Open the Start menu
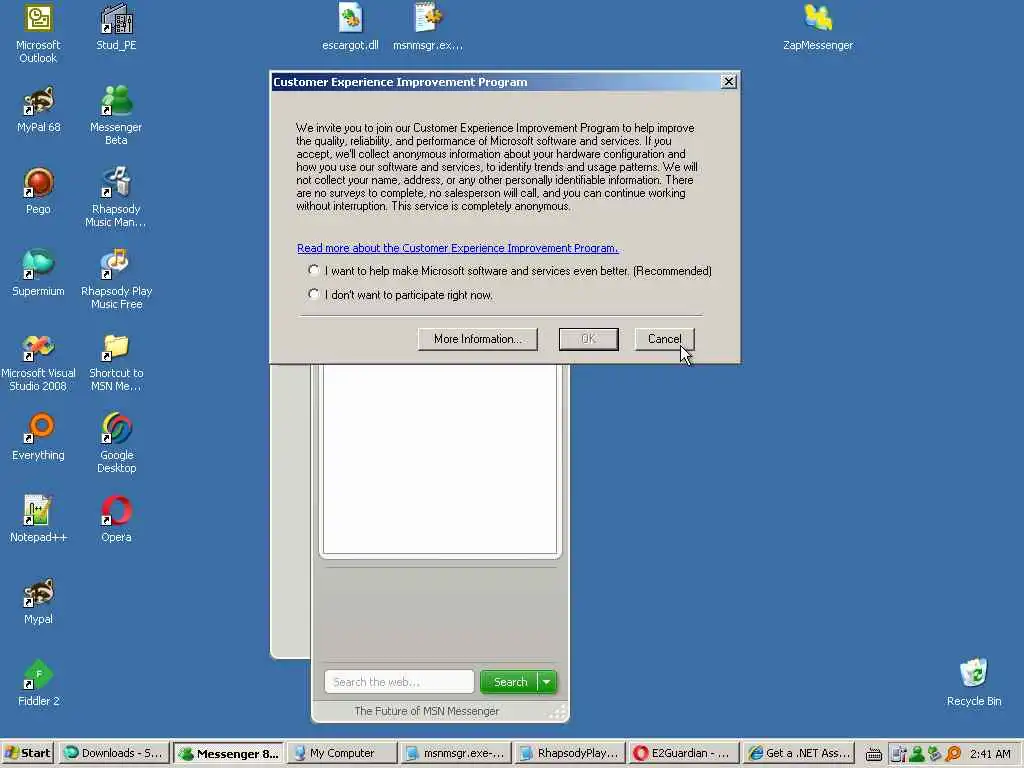This screenshot has width=1024, height=768. click(28, 753)
